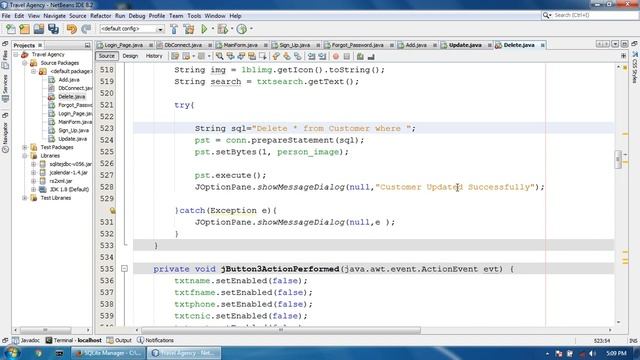Open the Output panel in the status bar
This screenshot has width=640, height=360.
point(119,340)
